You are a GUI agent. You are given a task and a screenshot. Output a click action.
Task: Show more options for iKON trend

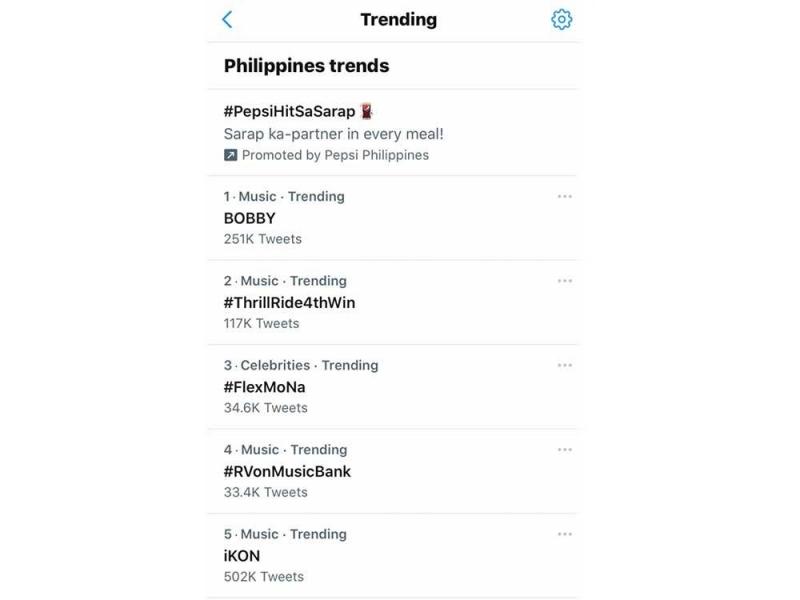[564, 534]
